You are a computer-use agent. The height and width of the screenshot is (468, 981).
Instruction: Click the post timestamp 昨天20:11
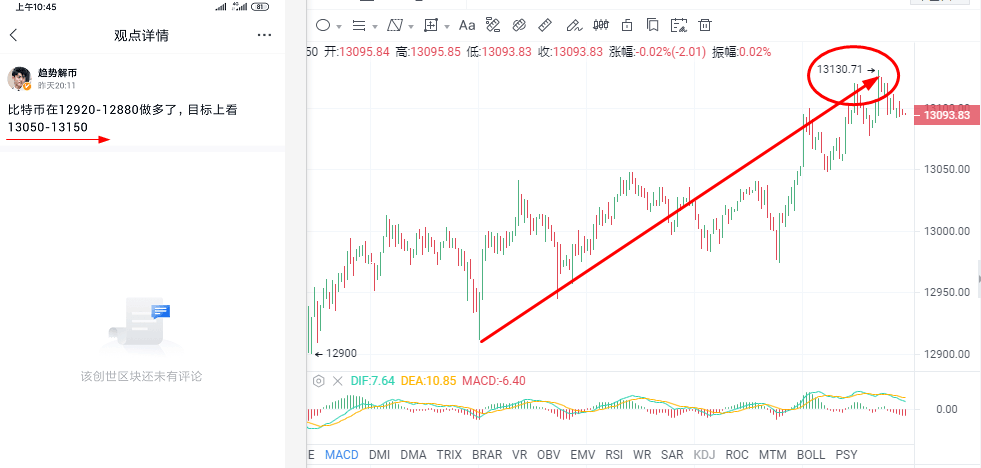pyautogui.click(x=57, y=85)
